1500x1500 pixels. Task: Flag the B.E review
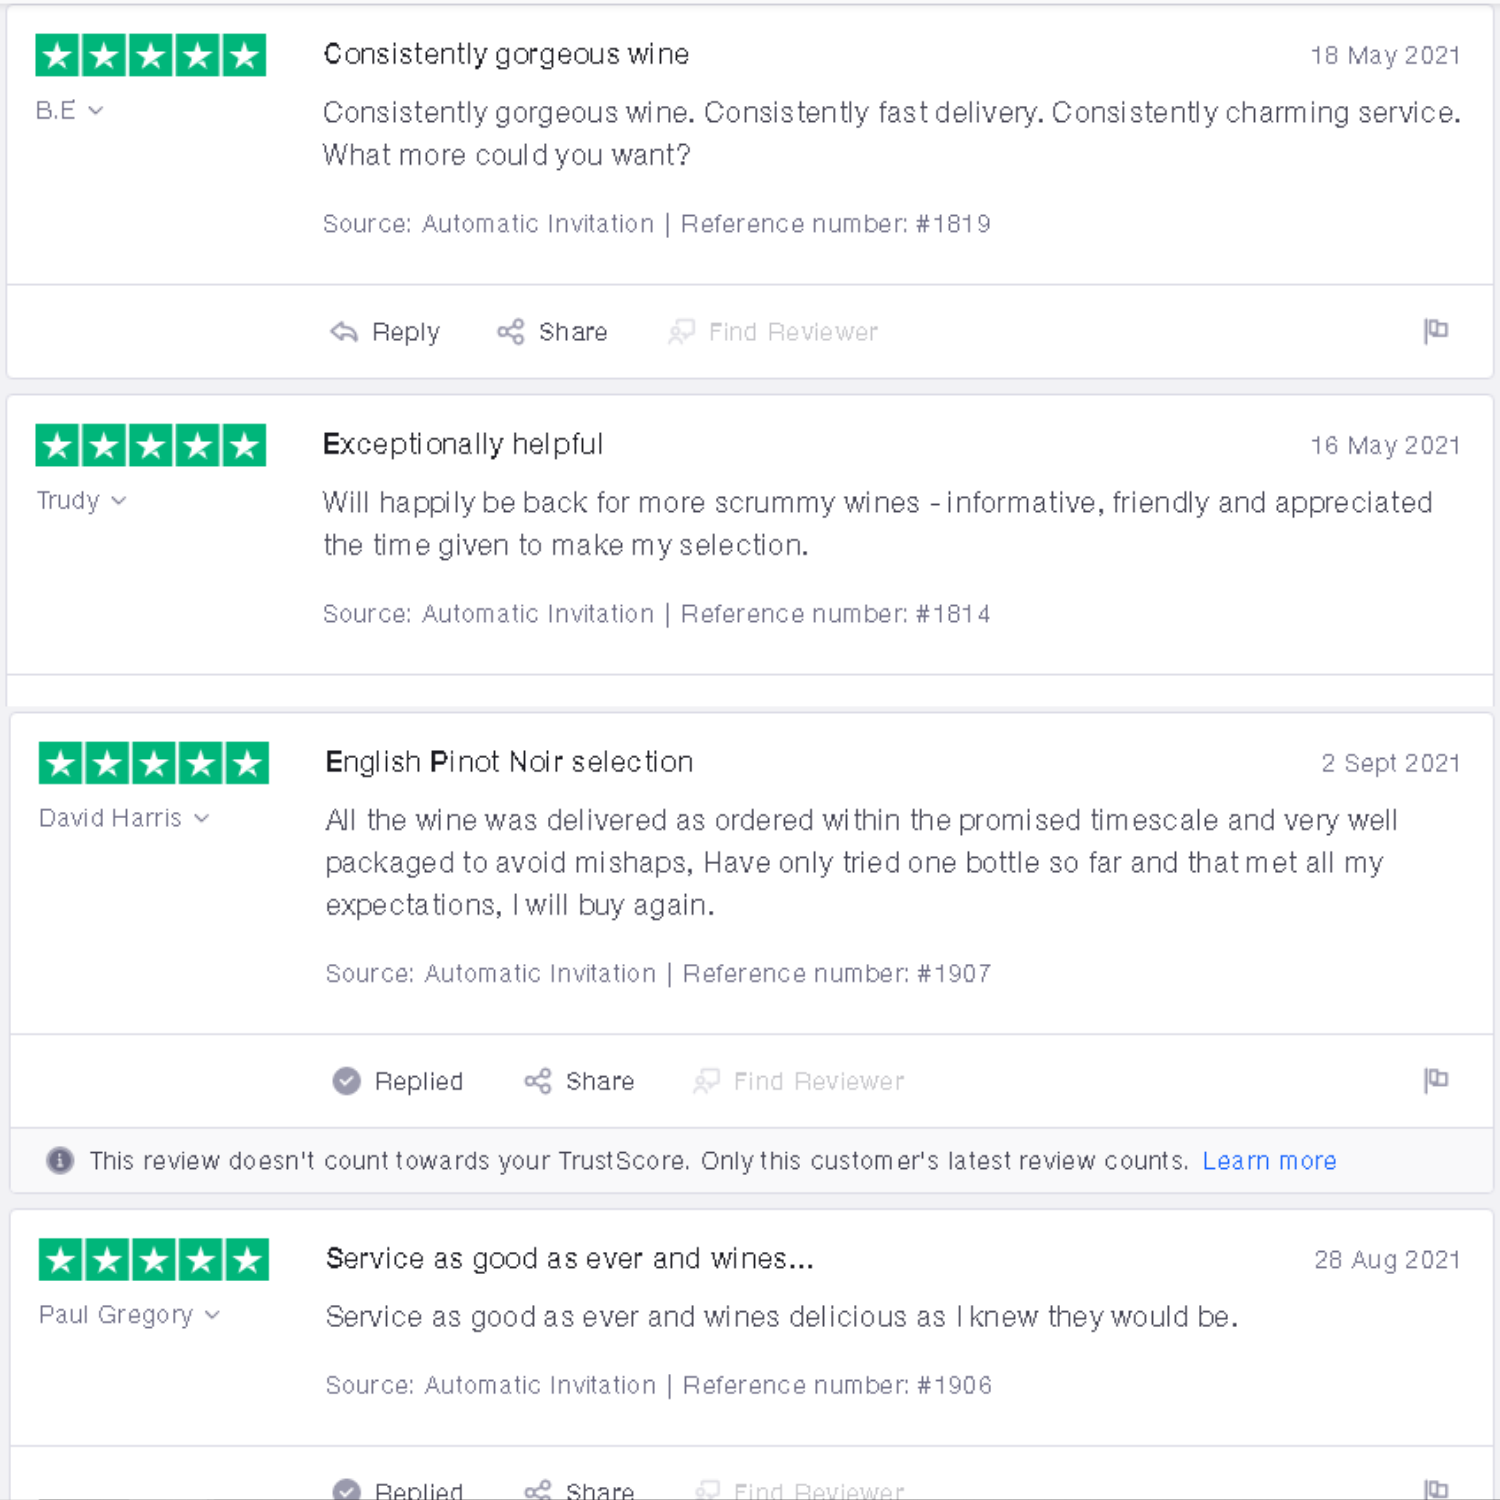1436,330
